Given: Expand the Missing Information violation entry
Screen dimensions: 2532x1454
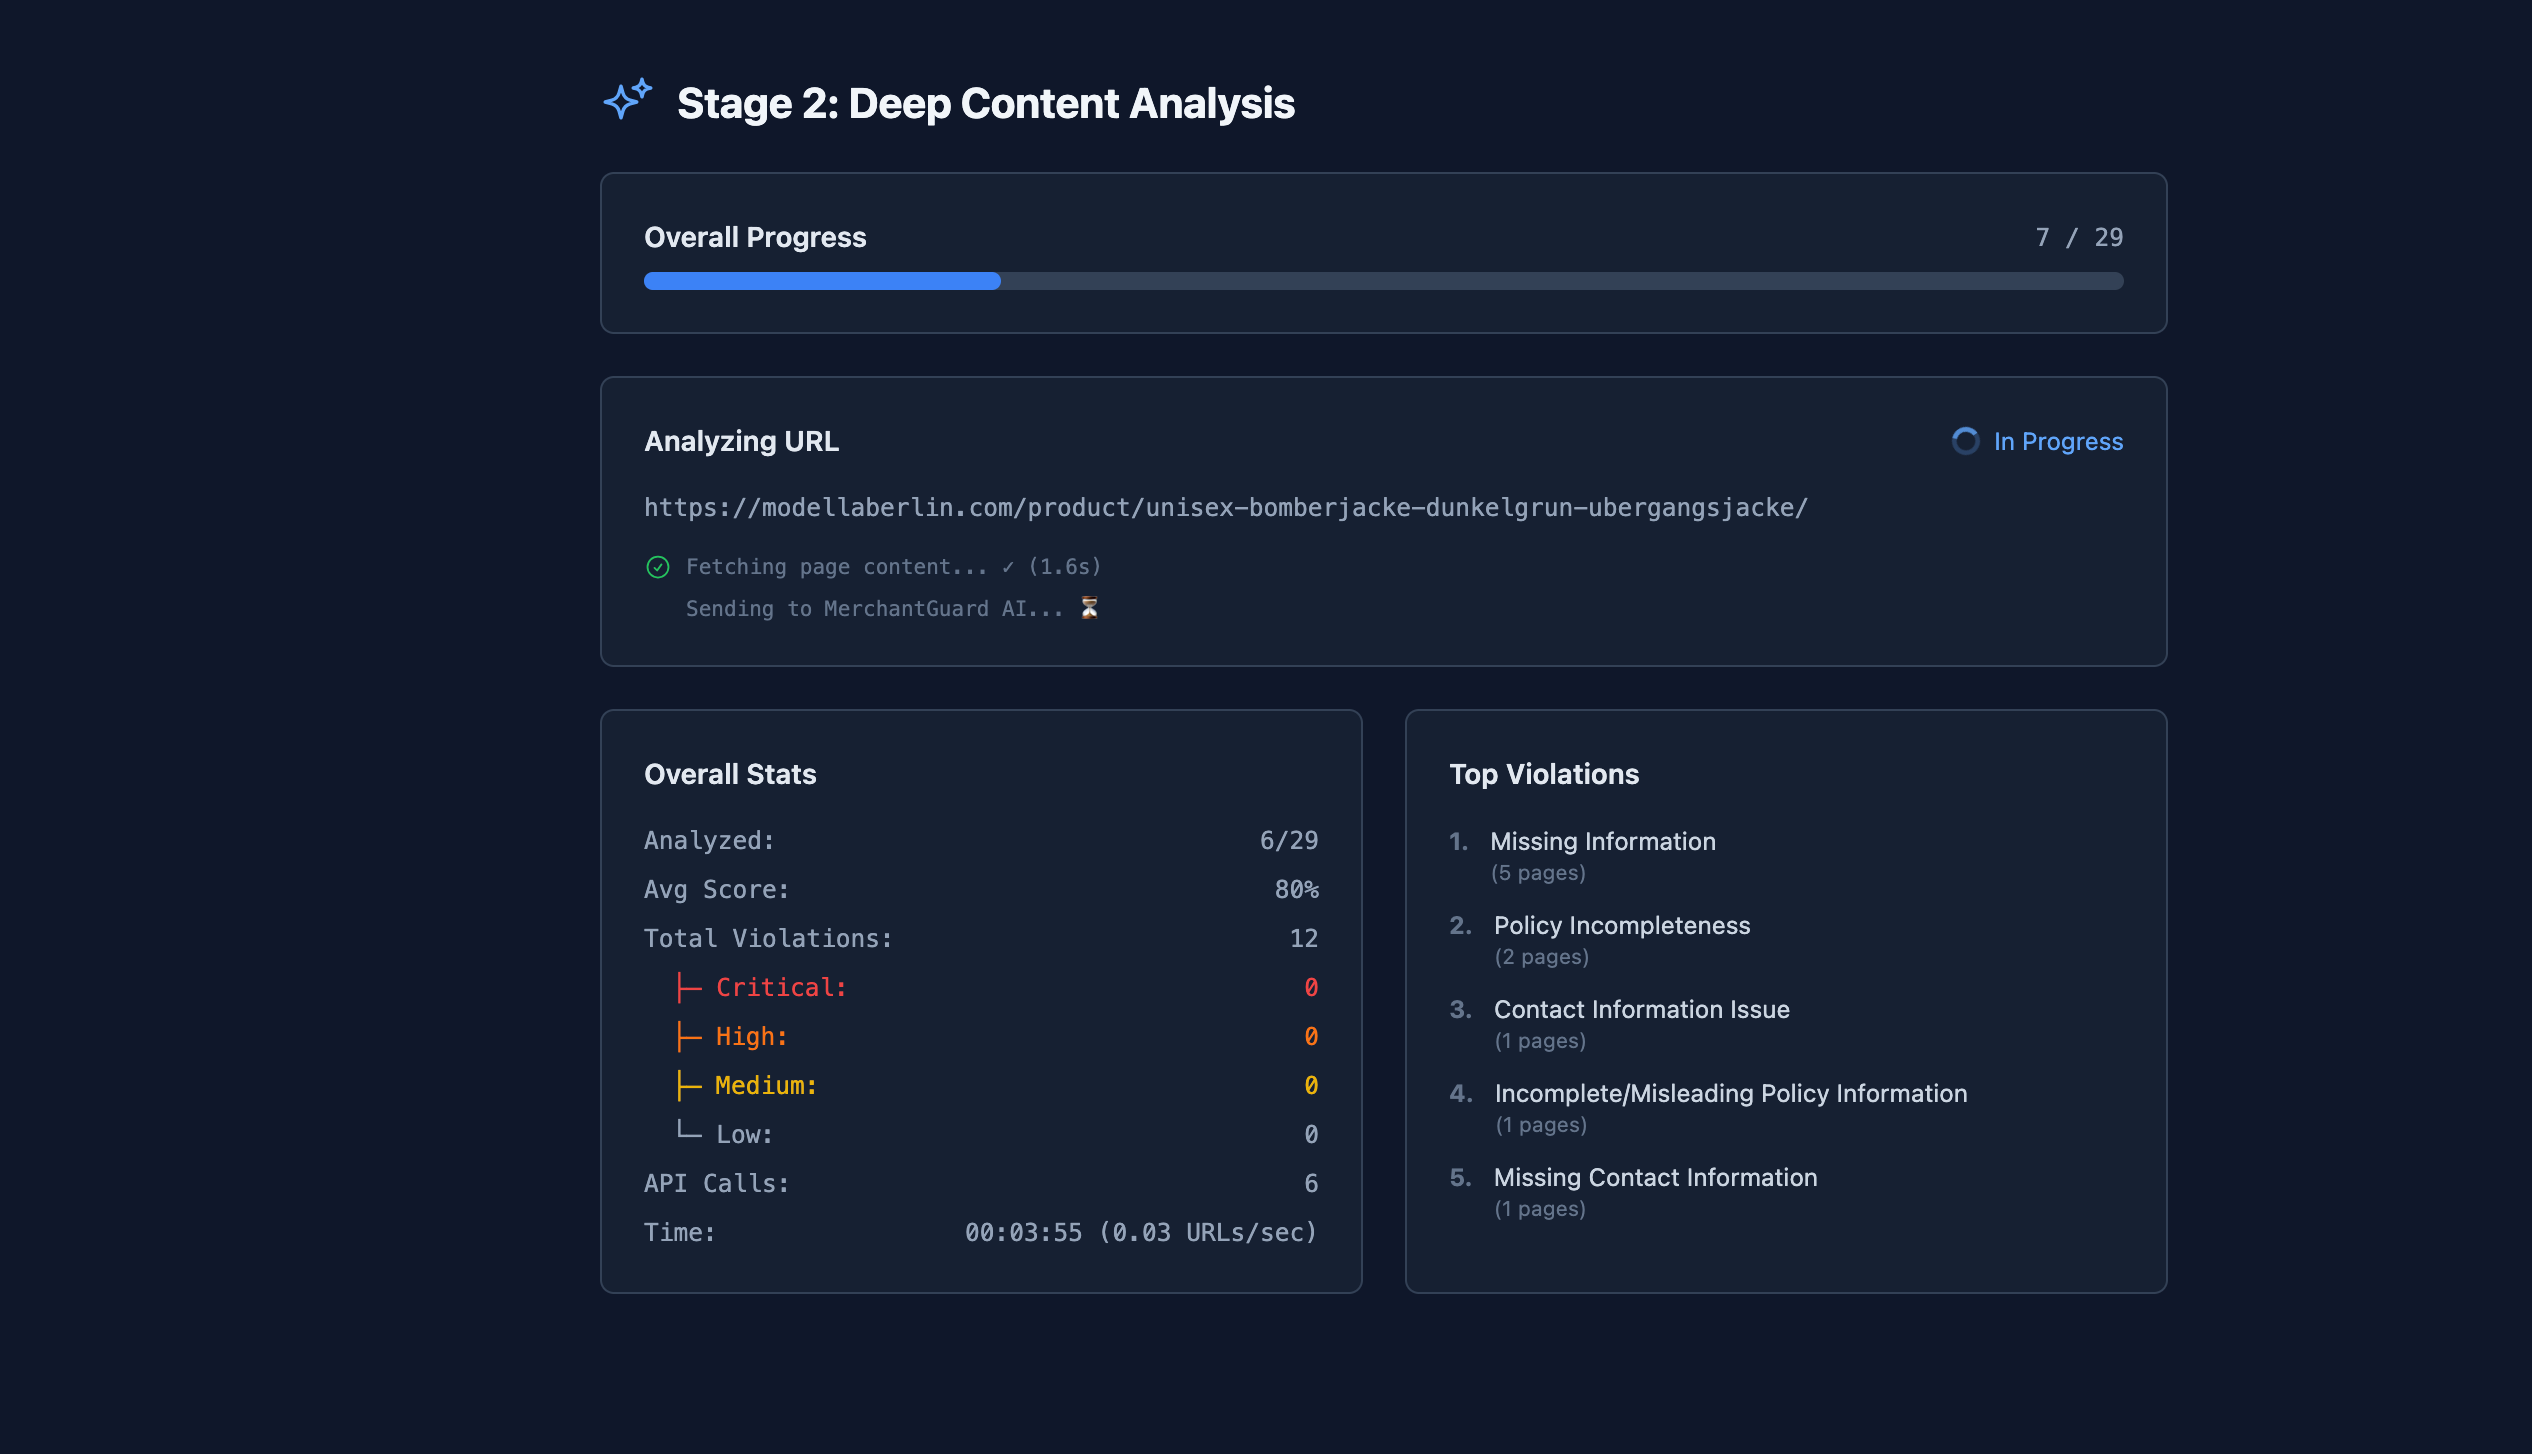Looking at the screenshot, I should click(x=1603, y=841).
